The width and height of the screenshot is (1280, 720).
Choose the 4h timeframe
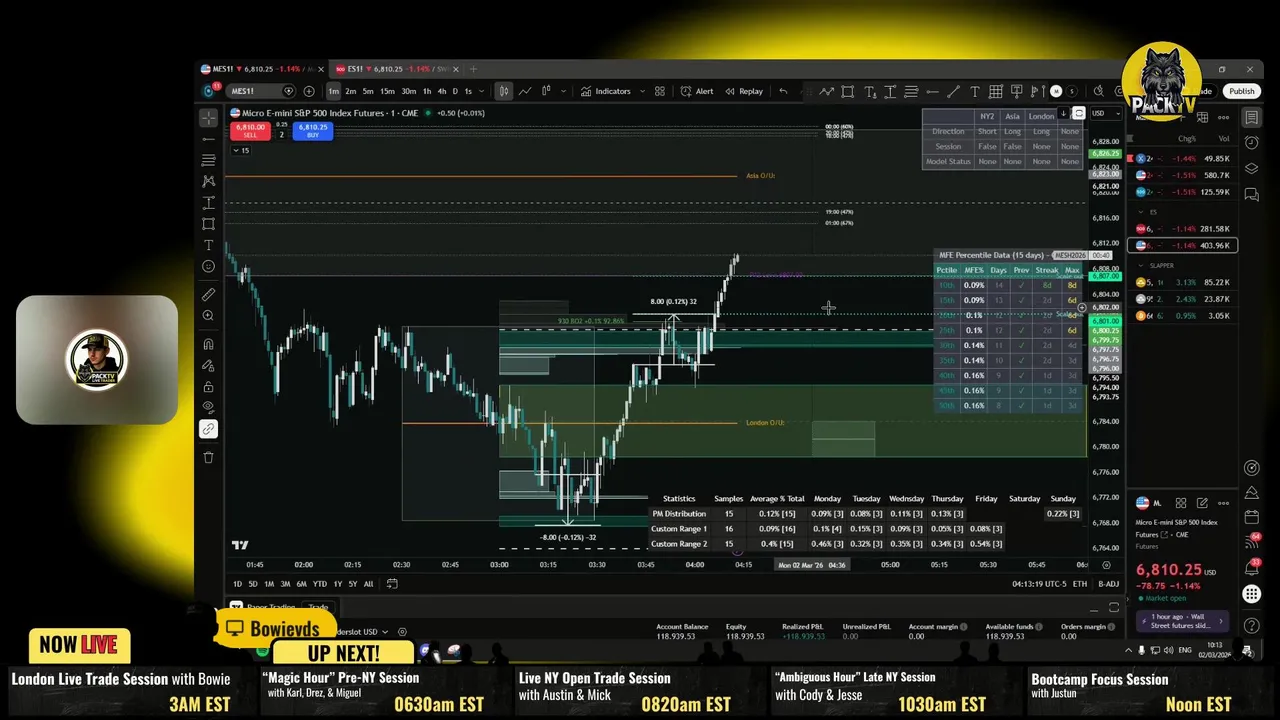(441, 91)
